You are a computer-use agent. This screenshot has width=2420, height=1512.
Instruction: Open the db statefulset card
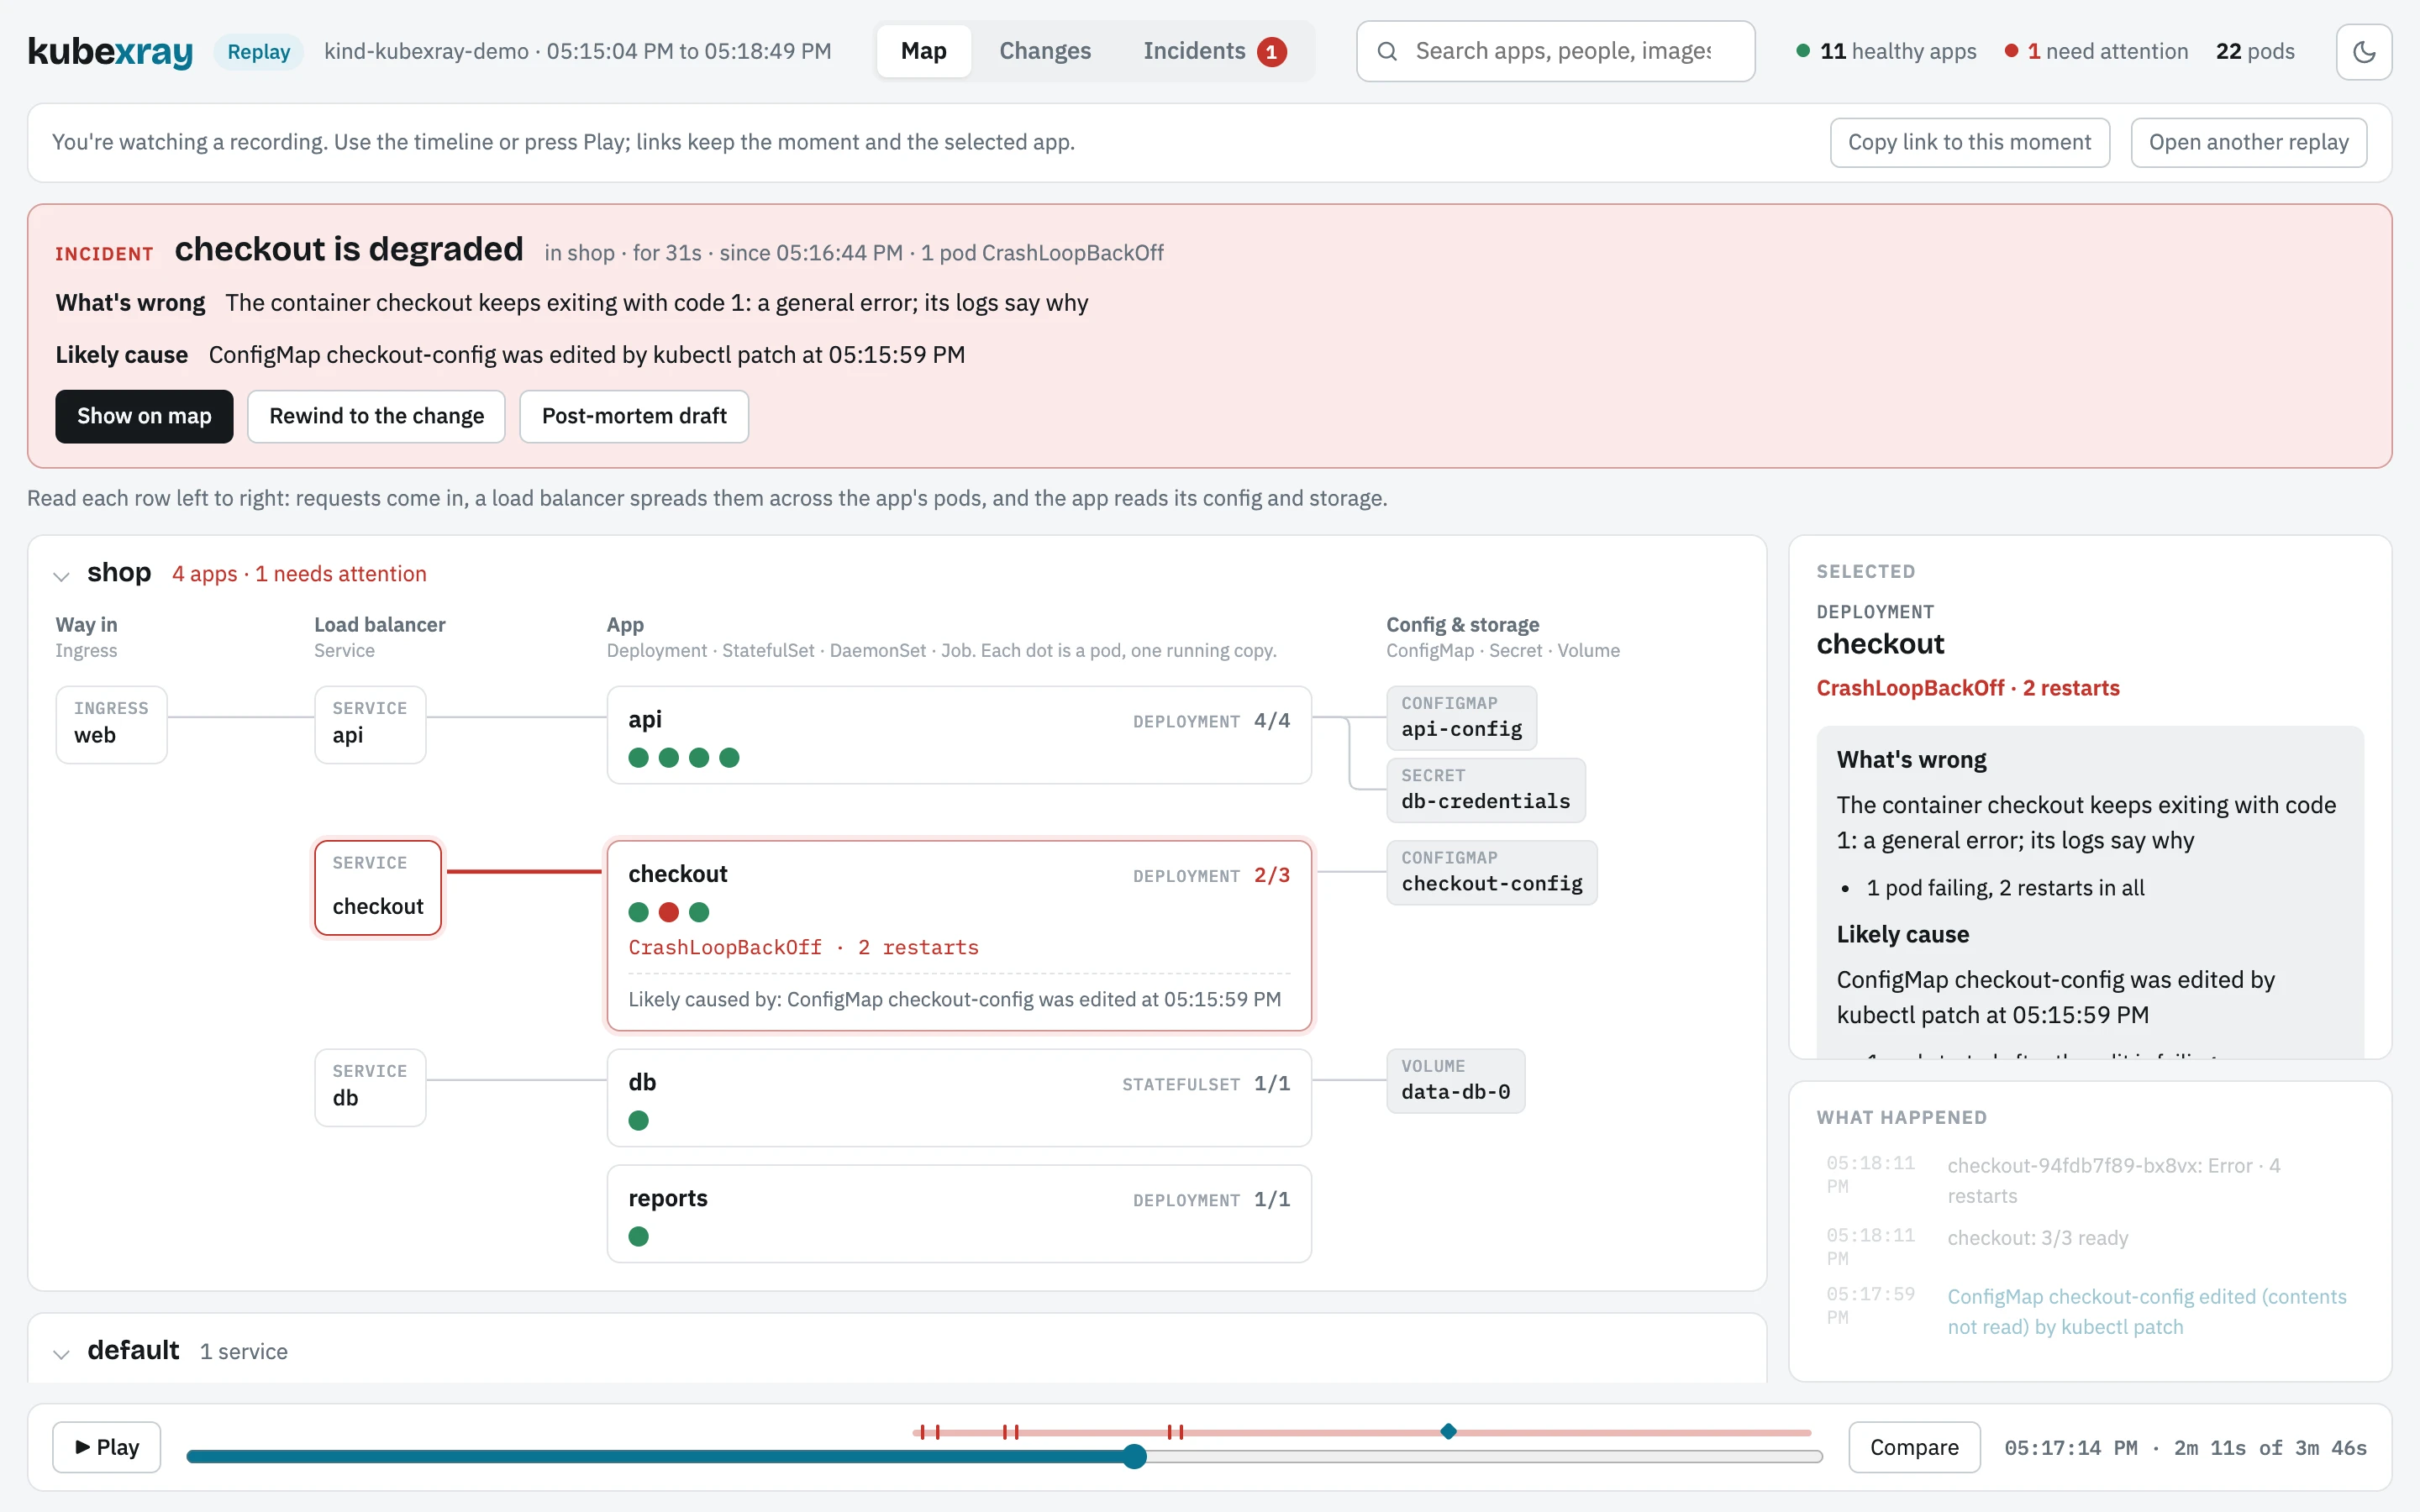959,1098
